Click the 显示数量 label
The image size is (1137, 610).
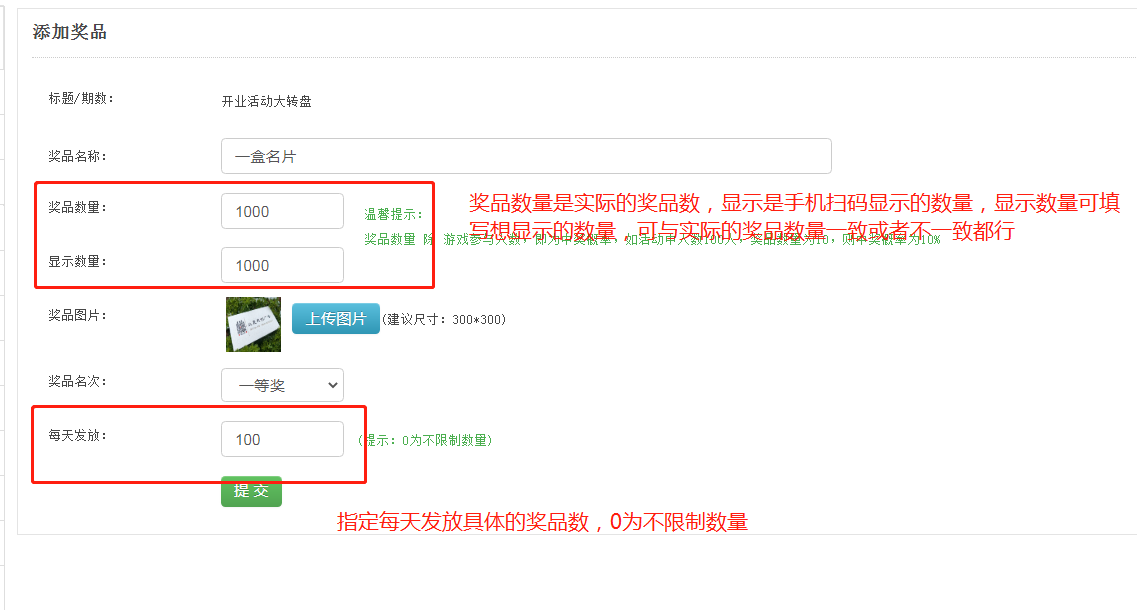77,261
